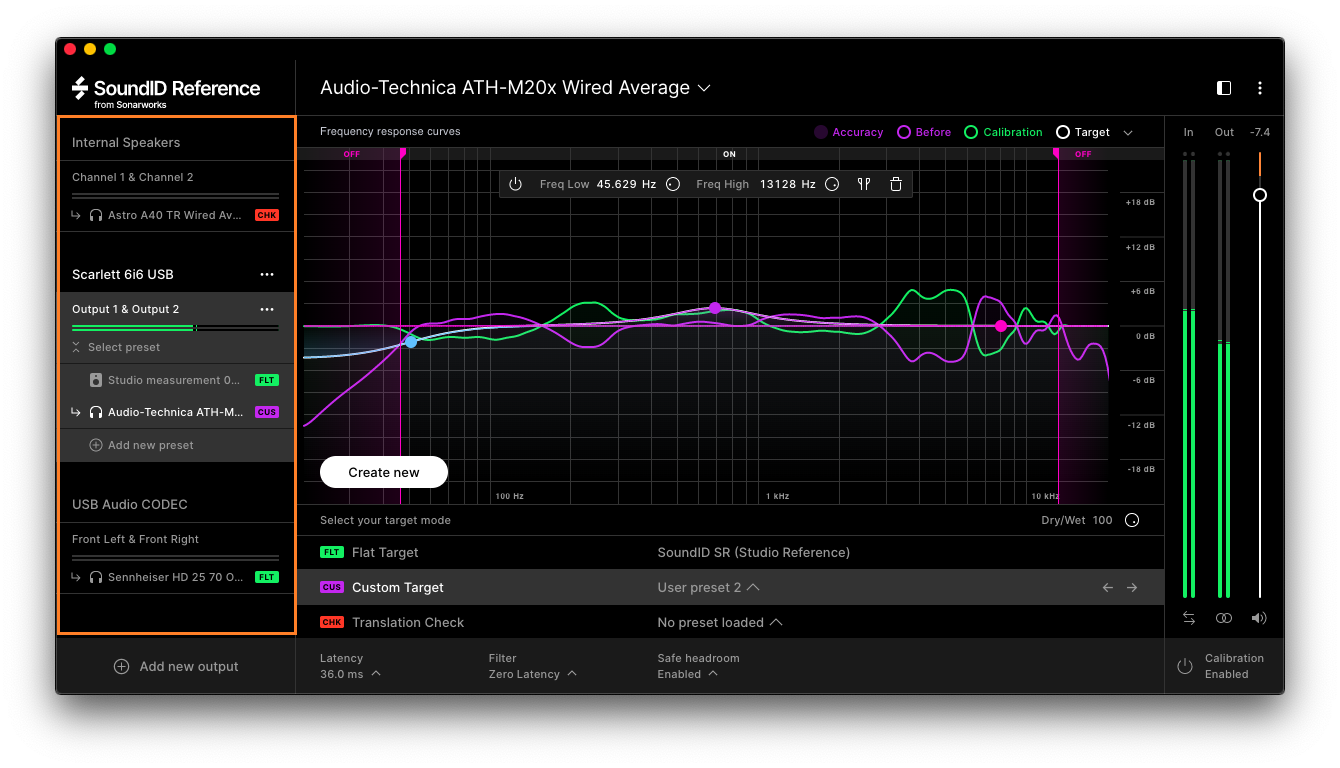Expand the curve legend chevron
1340x768 pixels.
click(x=1128, y=132)
